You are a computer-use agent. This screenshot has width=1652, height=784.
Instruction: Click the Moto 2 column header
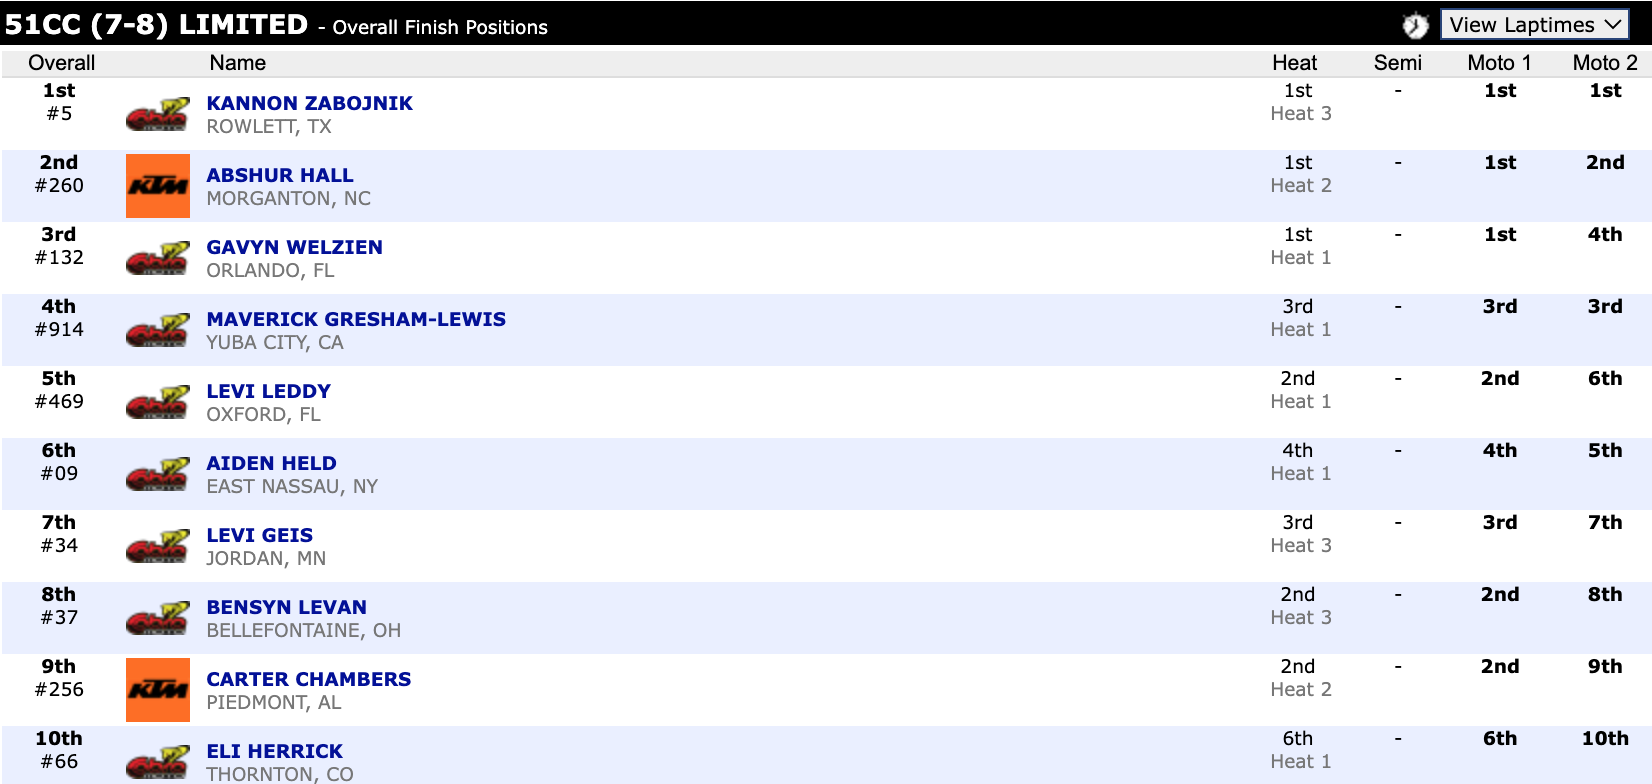point(1604,63)
